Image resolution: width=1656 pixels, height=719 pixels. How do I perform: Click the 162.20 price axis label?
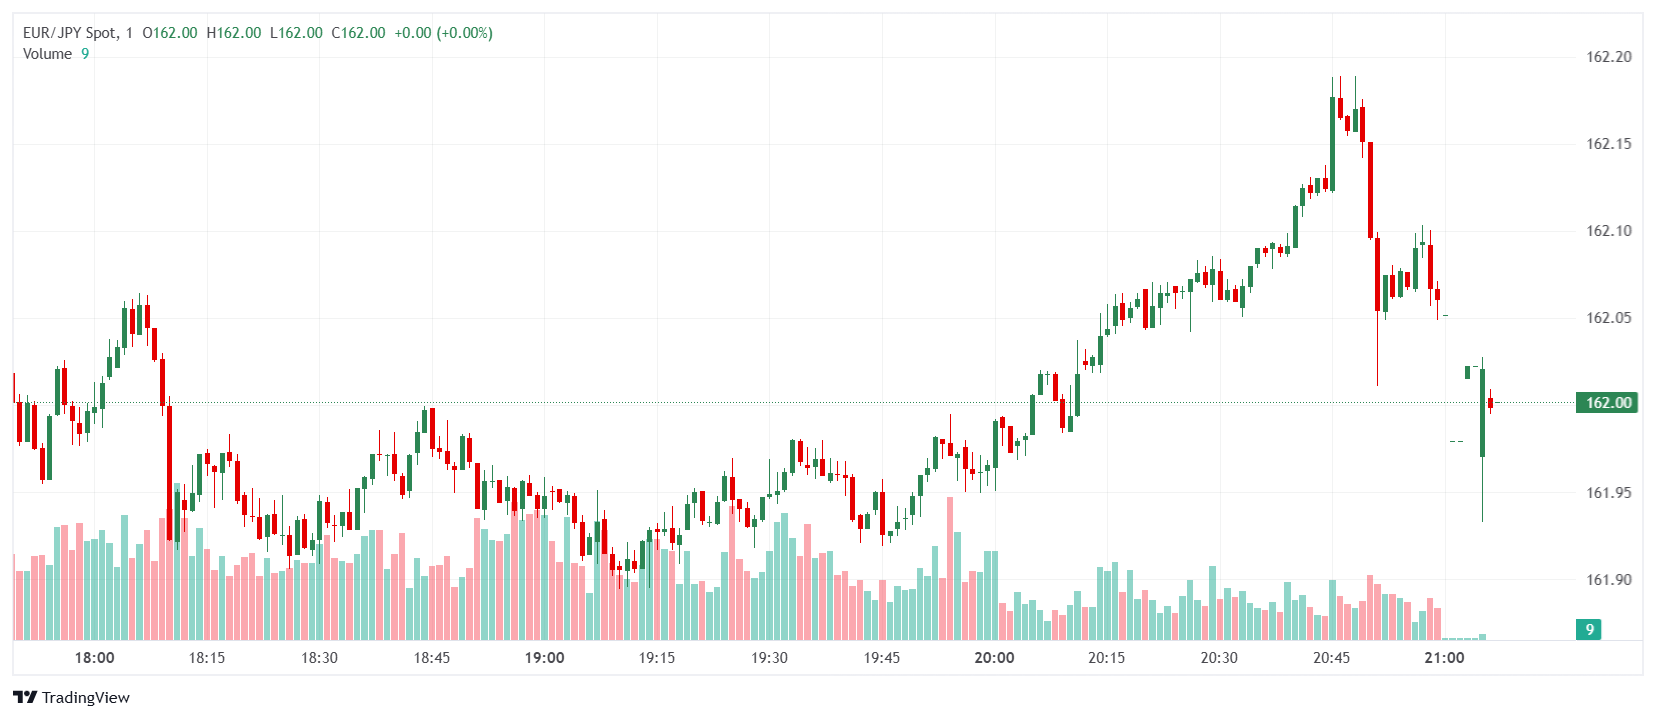click(x=1608, y=57)
